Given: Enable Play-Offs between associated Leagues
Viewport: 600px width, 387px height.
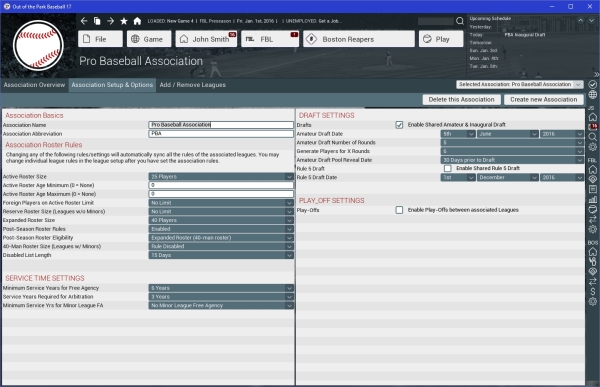Looking at the screenshot, I should [399, 210].
